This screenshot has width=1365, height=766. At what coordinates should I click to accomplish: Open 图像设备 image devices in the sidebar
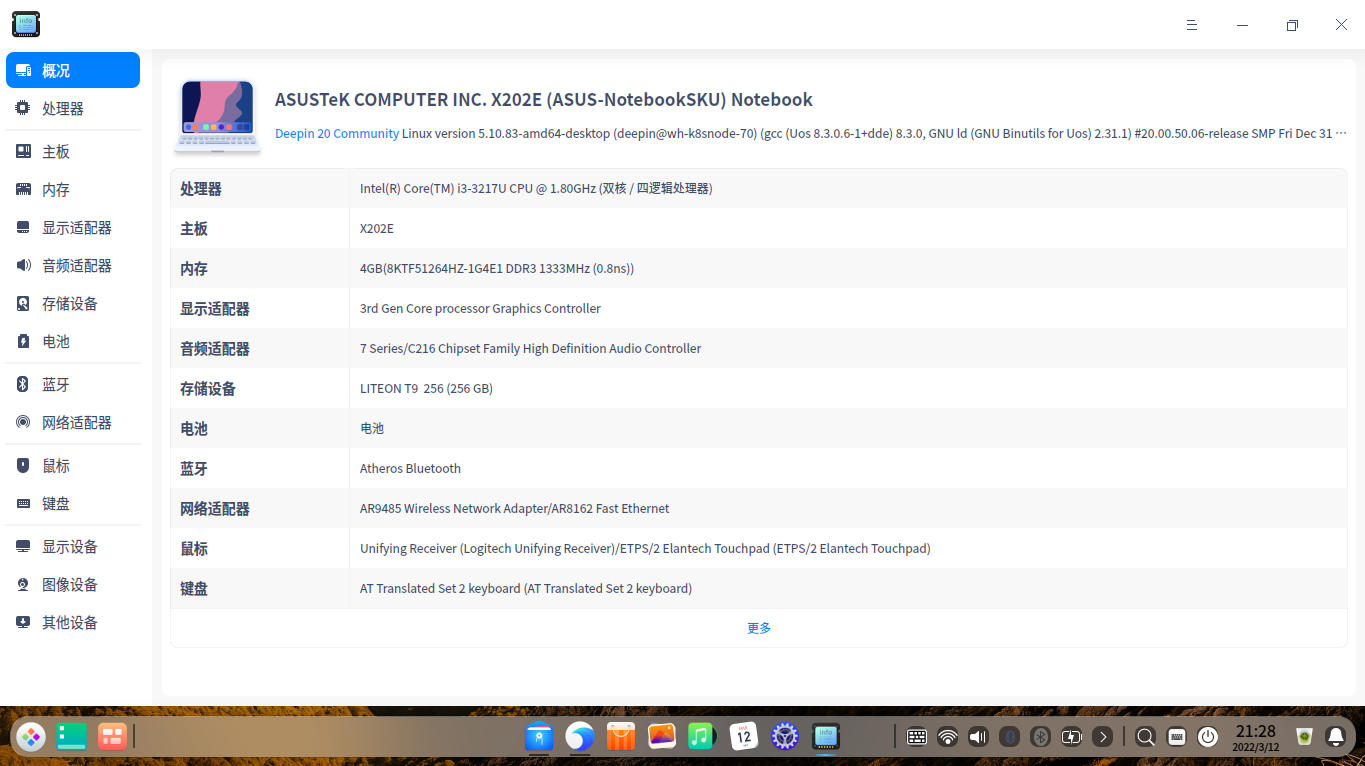pos(73,584)
